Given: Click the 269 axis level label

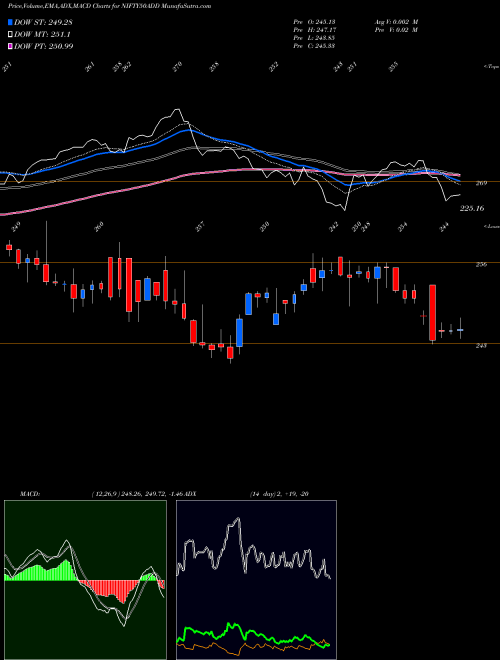Looking at the screenshot, I should click(481, 183).
